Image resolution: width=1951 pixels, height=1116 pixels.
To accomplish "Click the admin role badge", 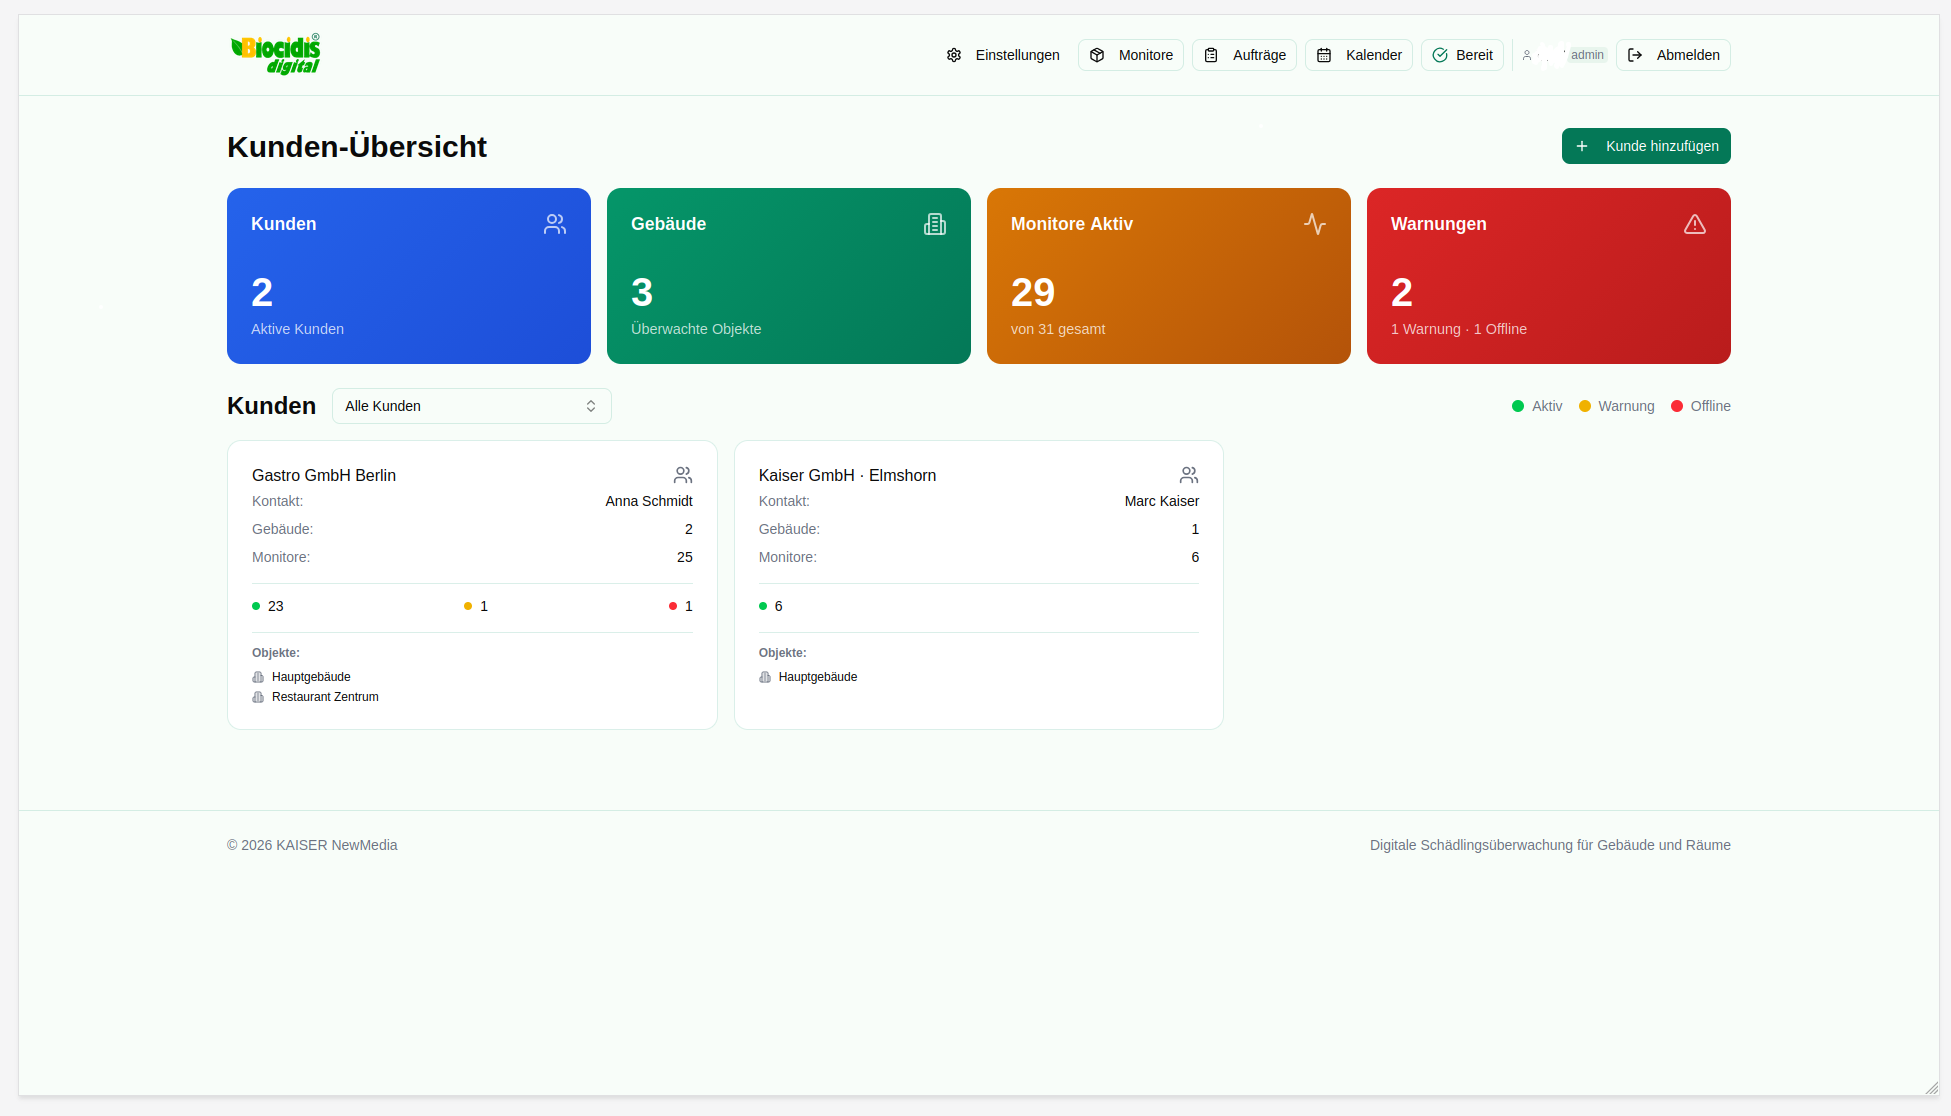I will pos(1587,55).
